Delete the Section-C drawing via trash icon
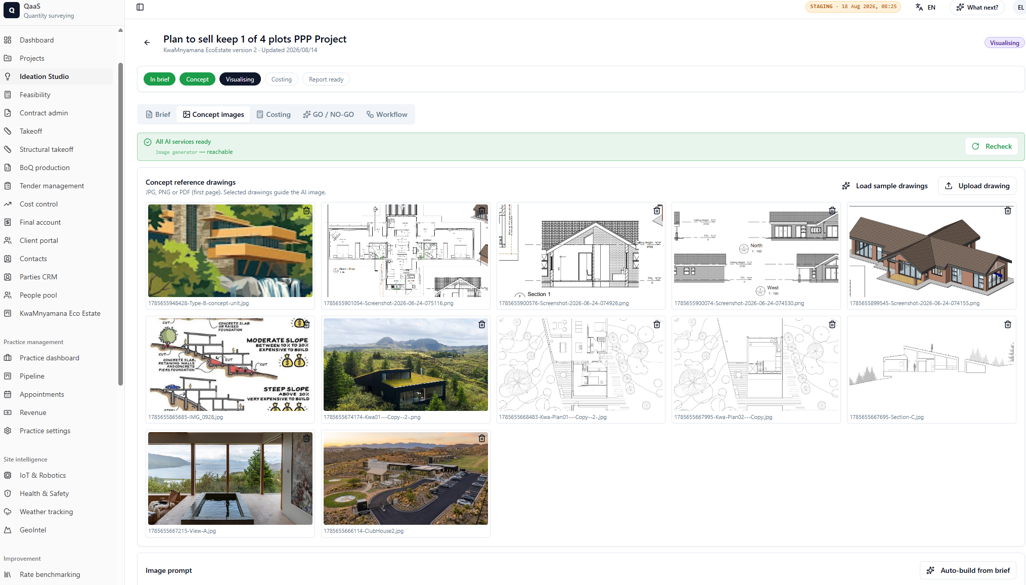The width and height of the screenshot is (1026, 585). 1008,325
